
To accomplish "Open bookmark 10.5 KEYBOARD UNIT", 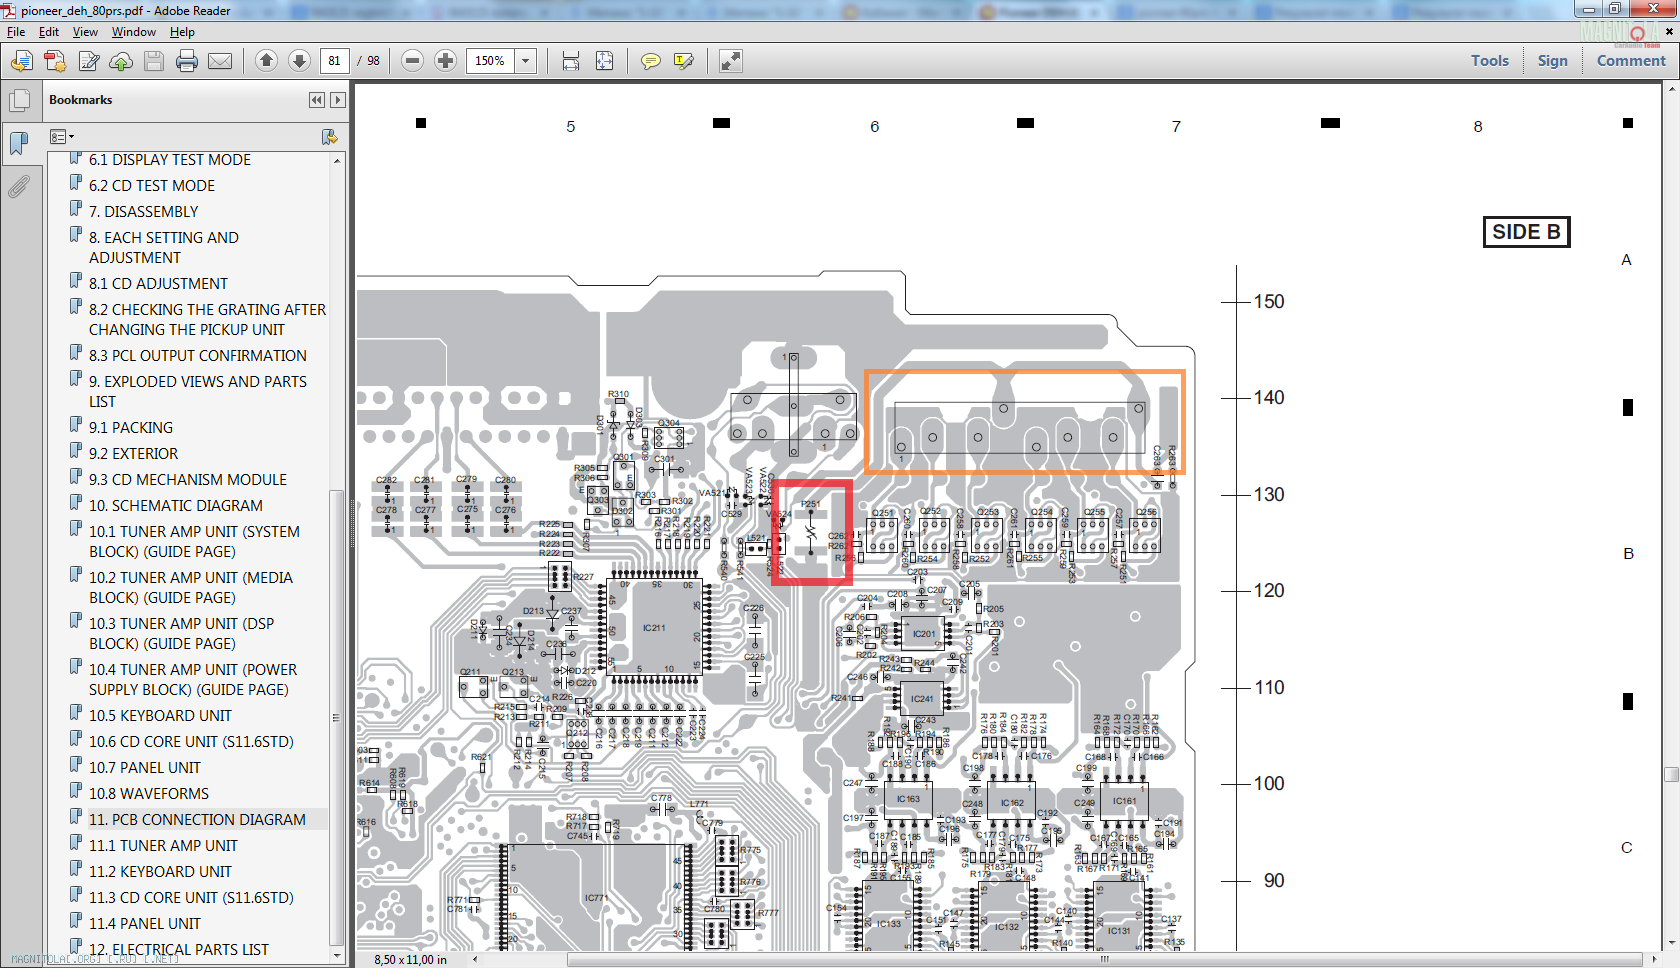I will (x=160, y=716).
